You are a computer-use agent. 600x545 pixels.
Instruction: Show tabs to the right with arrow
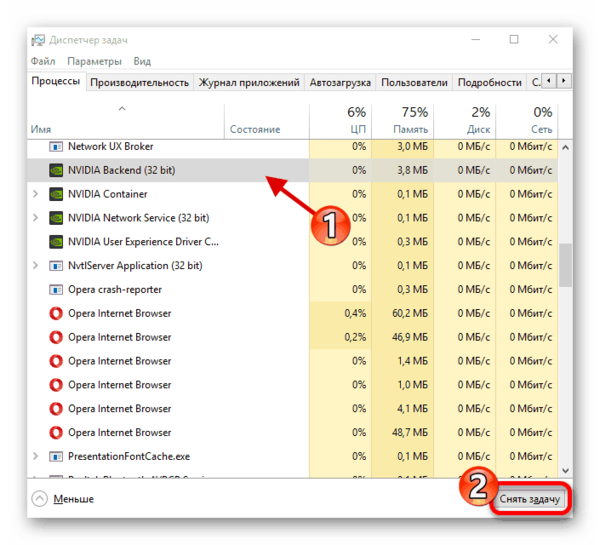click(564, 81)
